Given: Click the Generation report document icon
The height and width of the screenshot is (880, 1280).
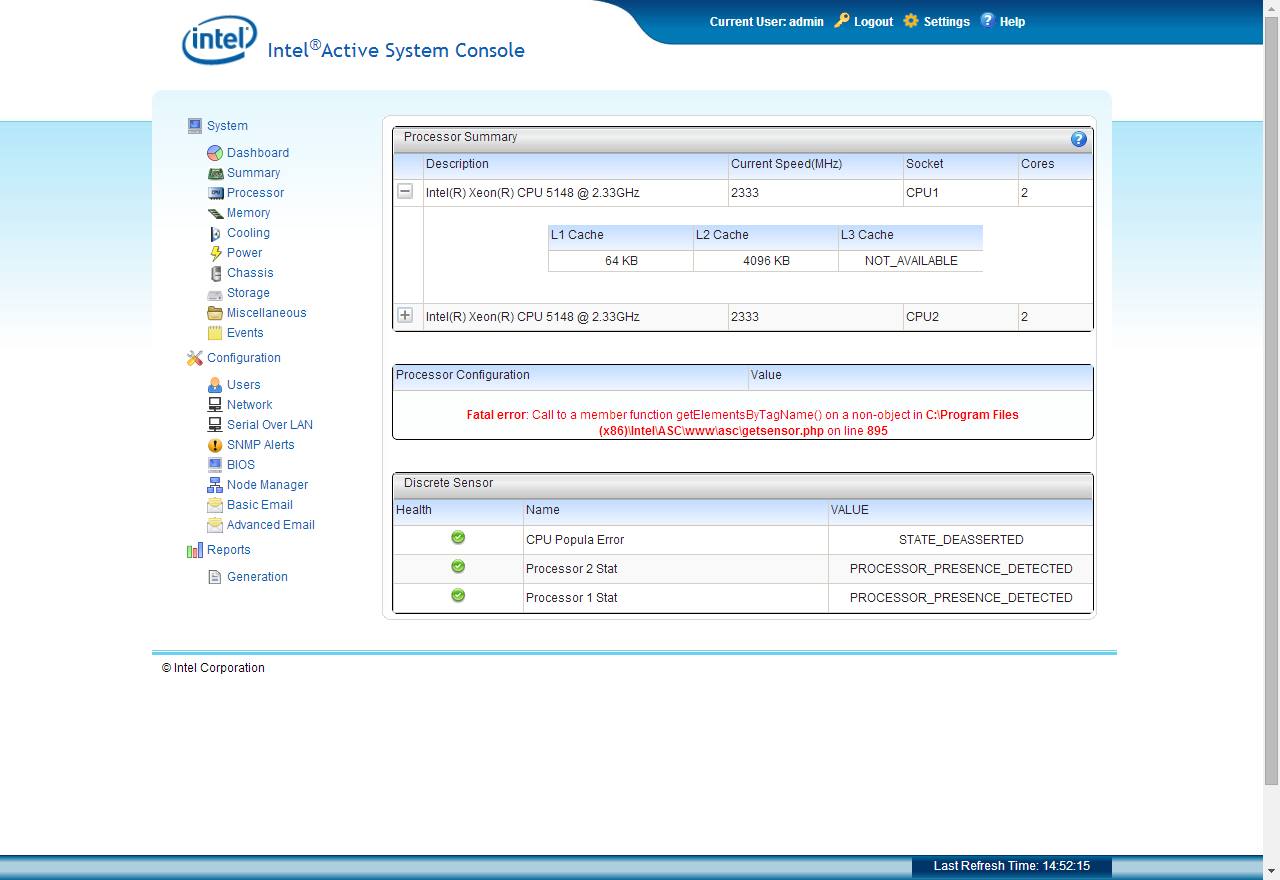Looking at the screenshot, I should coord(215,577).
